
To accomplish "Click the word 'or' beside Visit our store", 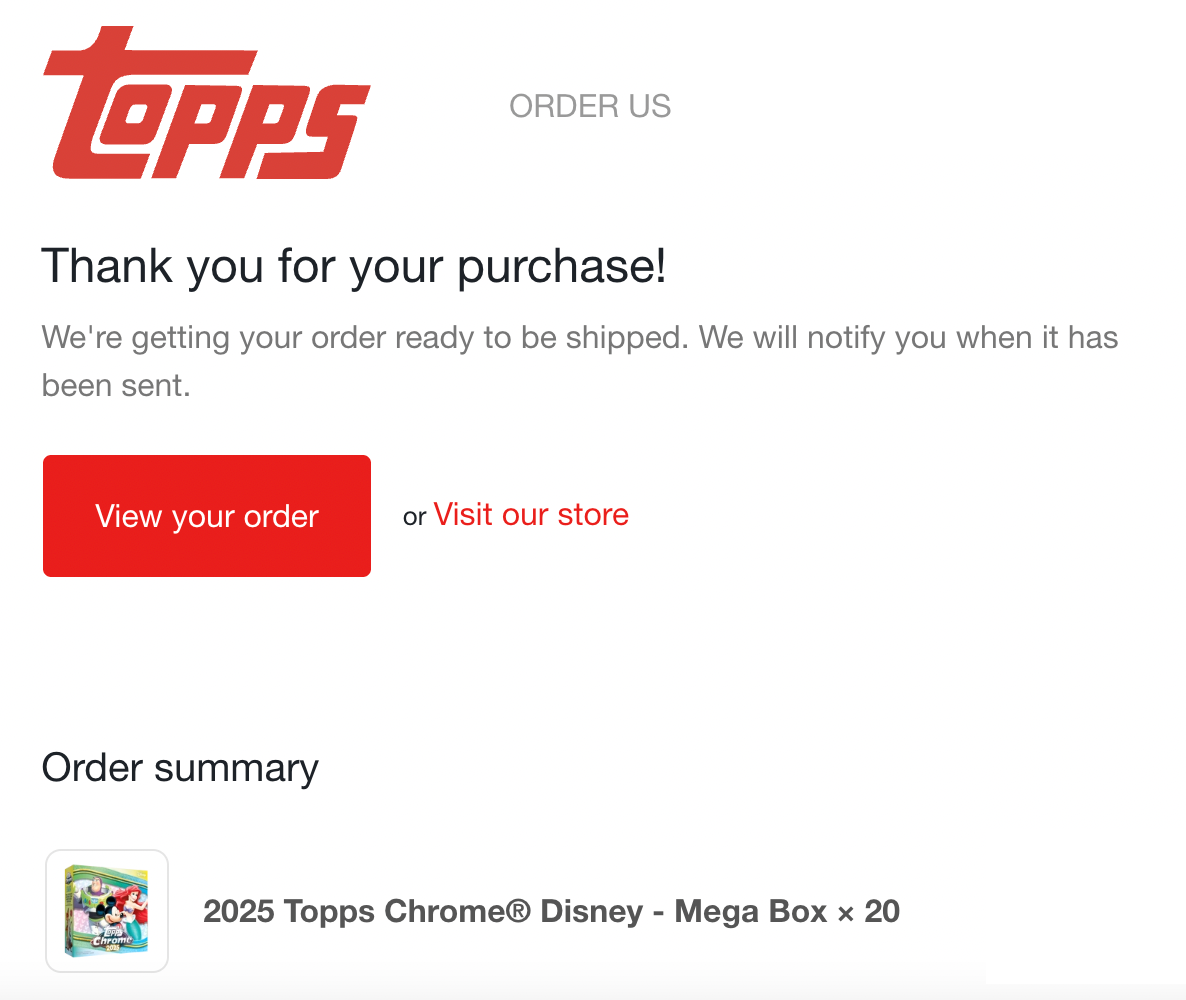I will 414,517.
